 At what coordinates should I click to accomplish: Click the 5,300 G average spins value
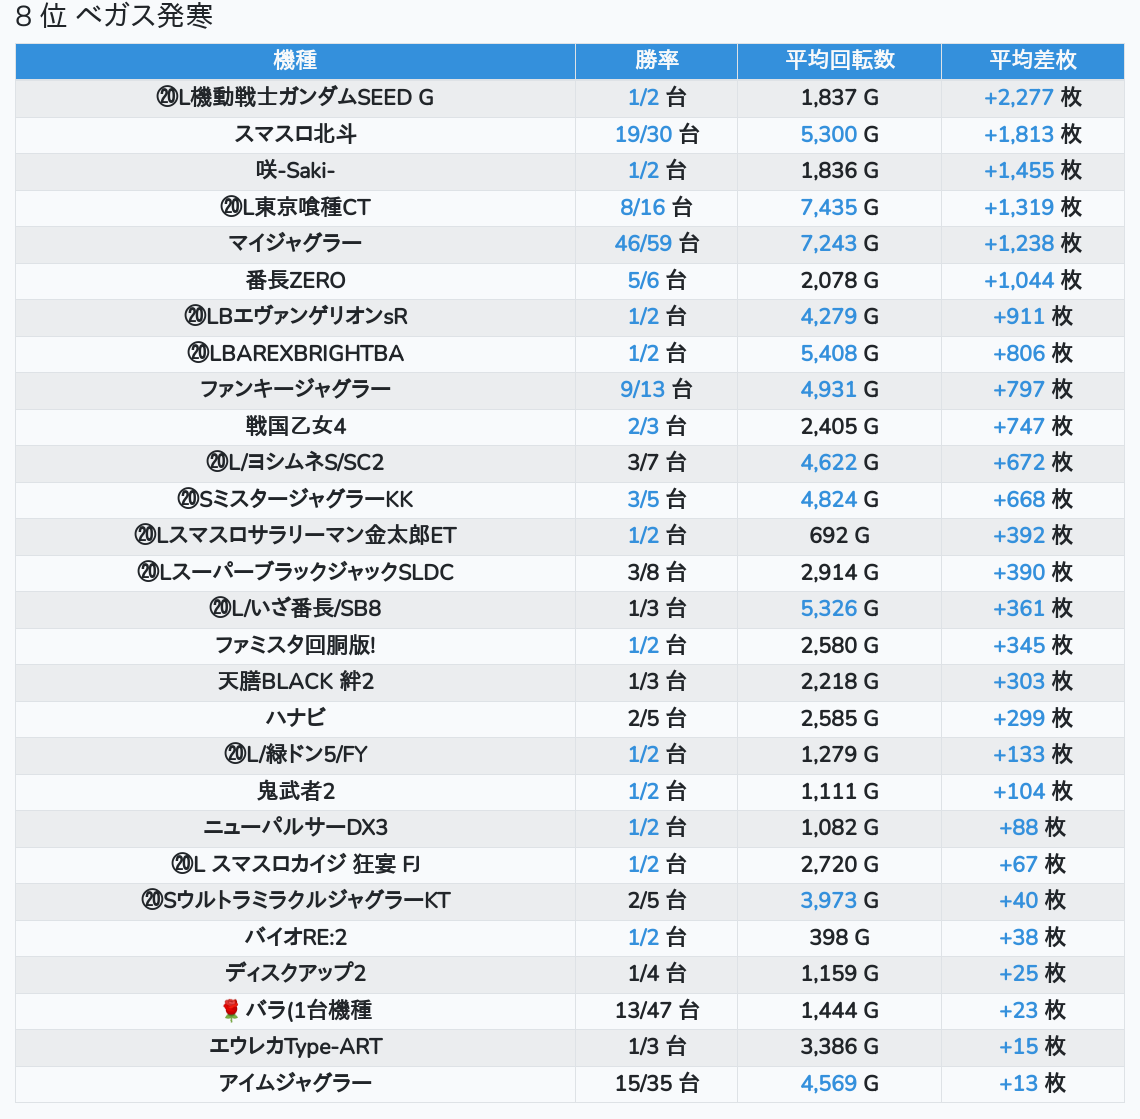[x=840, y=134]
